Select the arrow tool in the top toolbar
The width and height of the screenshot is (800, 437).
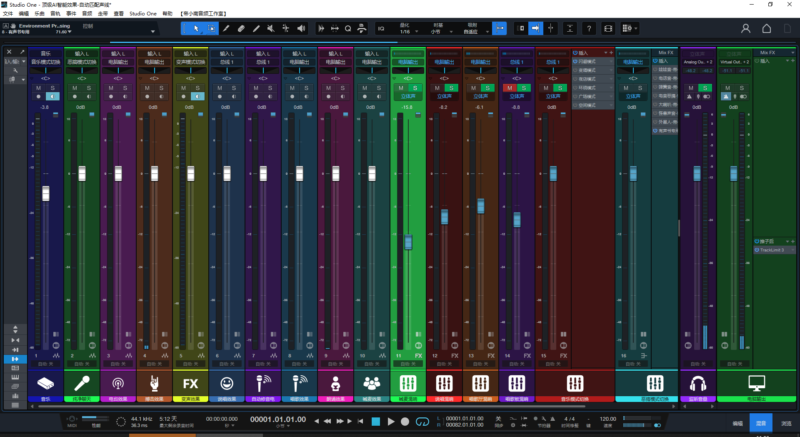[x=196, y=28]
